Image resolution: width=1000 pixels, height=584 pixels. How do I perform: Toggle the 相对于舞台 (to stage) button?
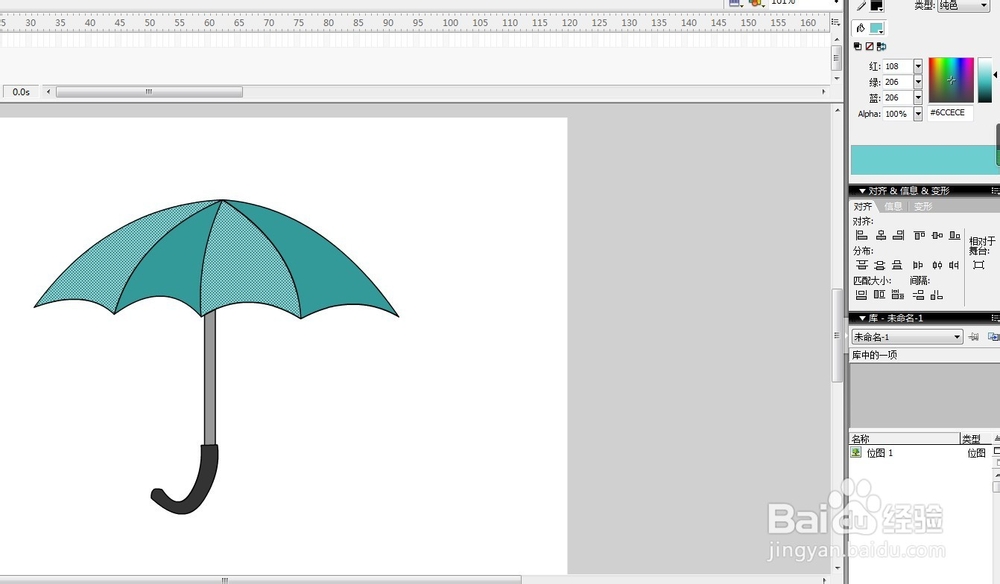(x=978, y=265)
